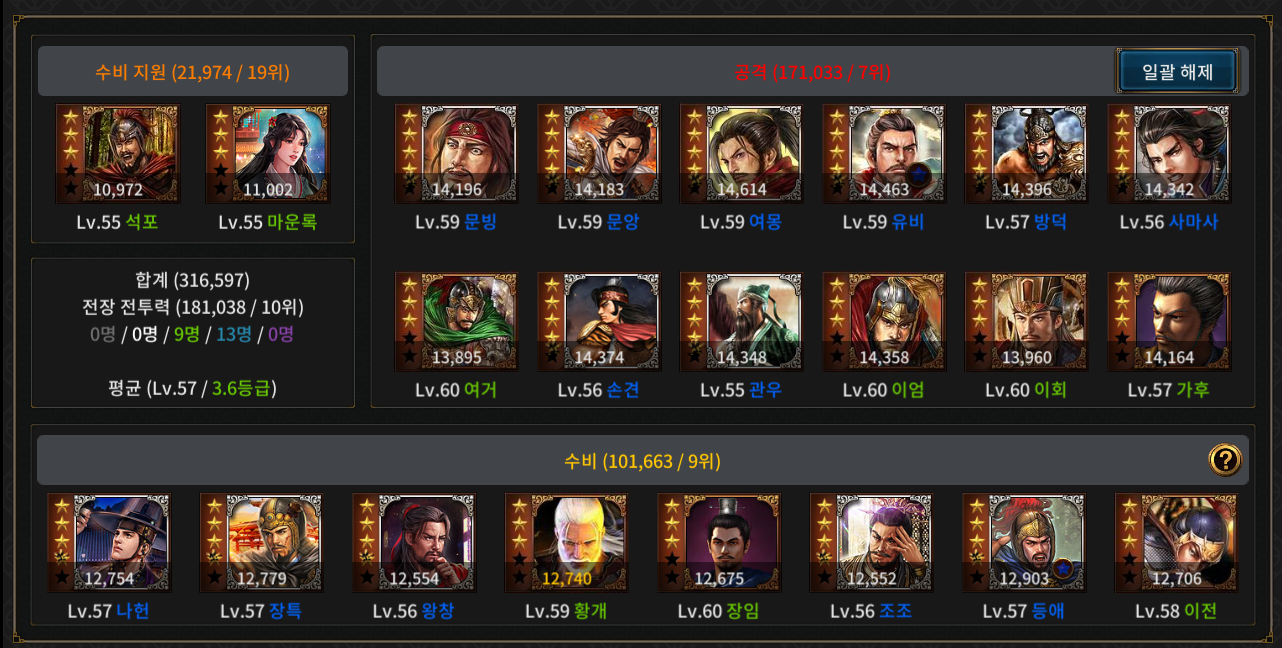Viewport: 1282px width, 648px height.
Task: Click the 일괄 해제 button
Action: 1177,71
